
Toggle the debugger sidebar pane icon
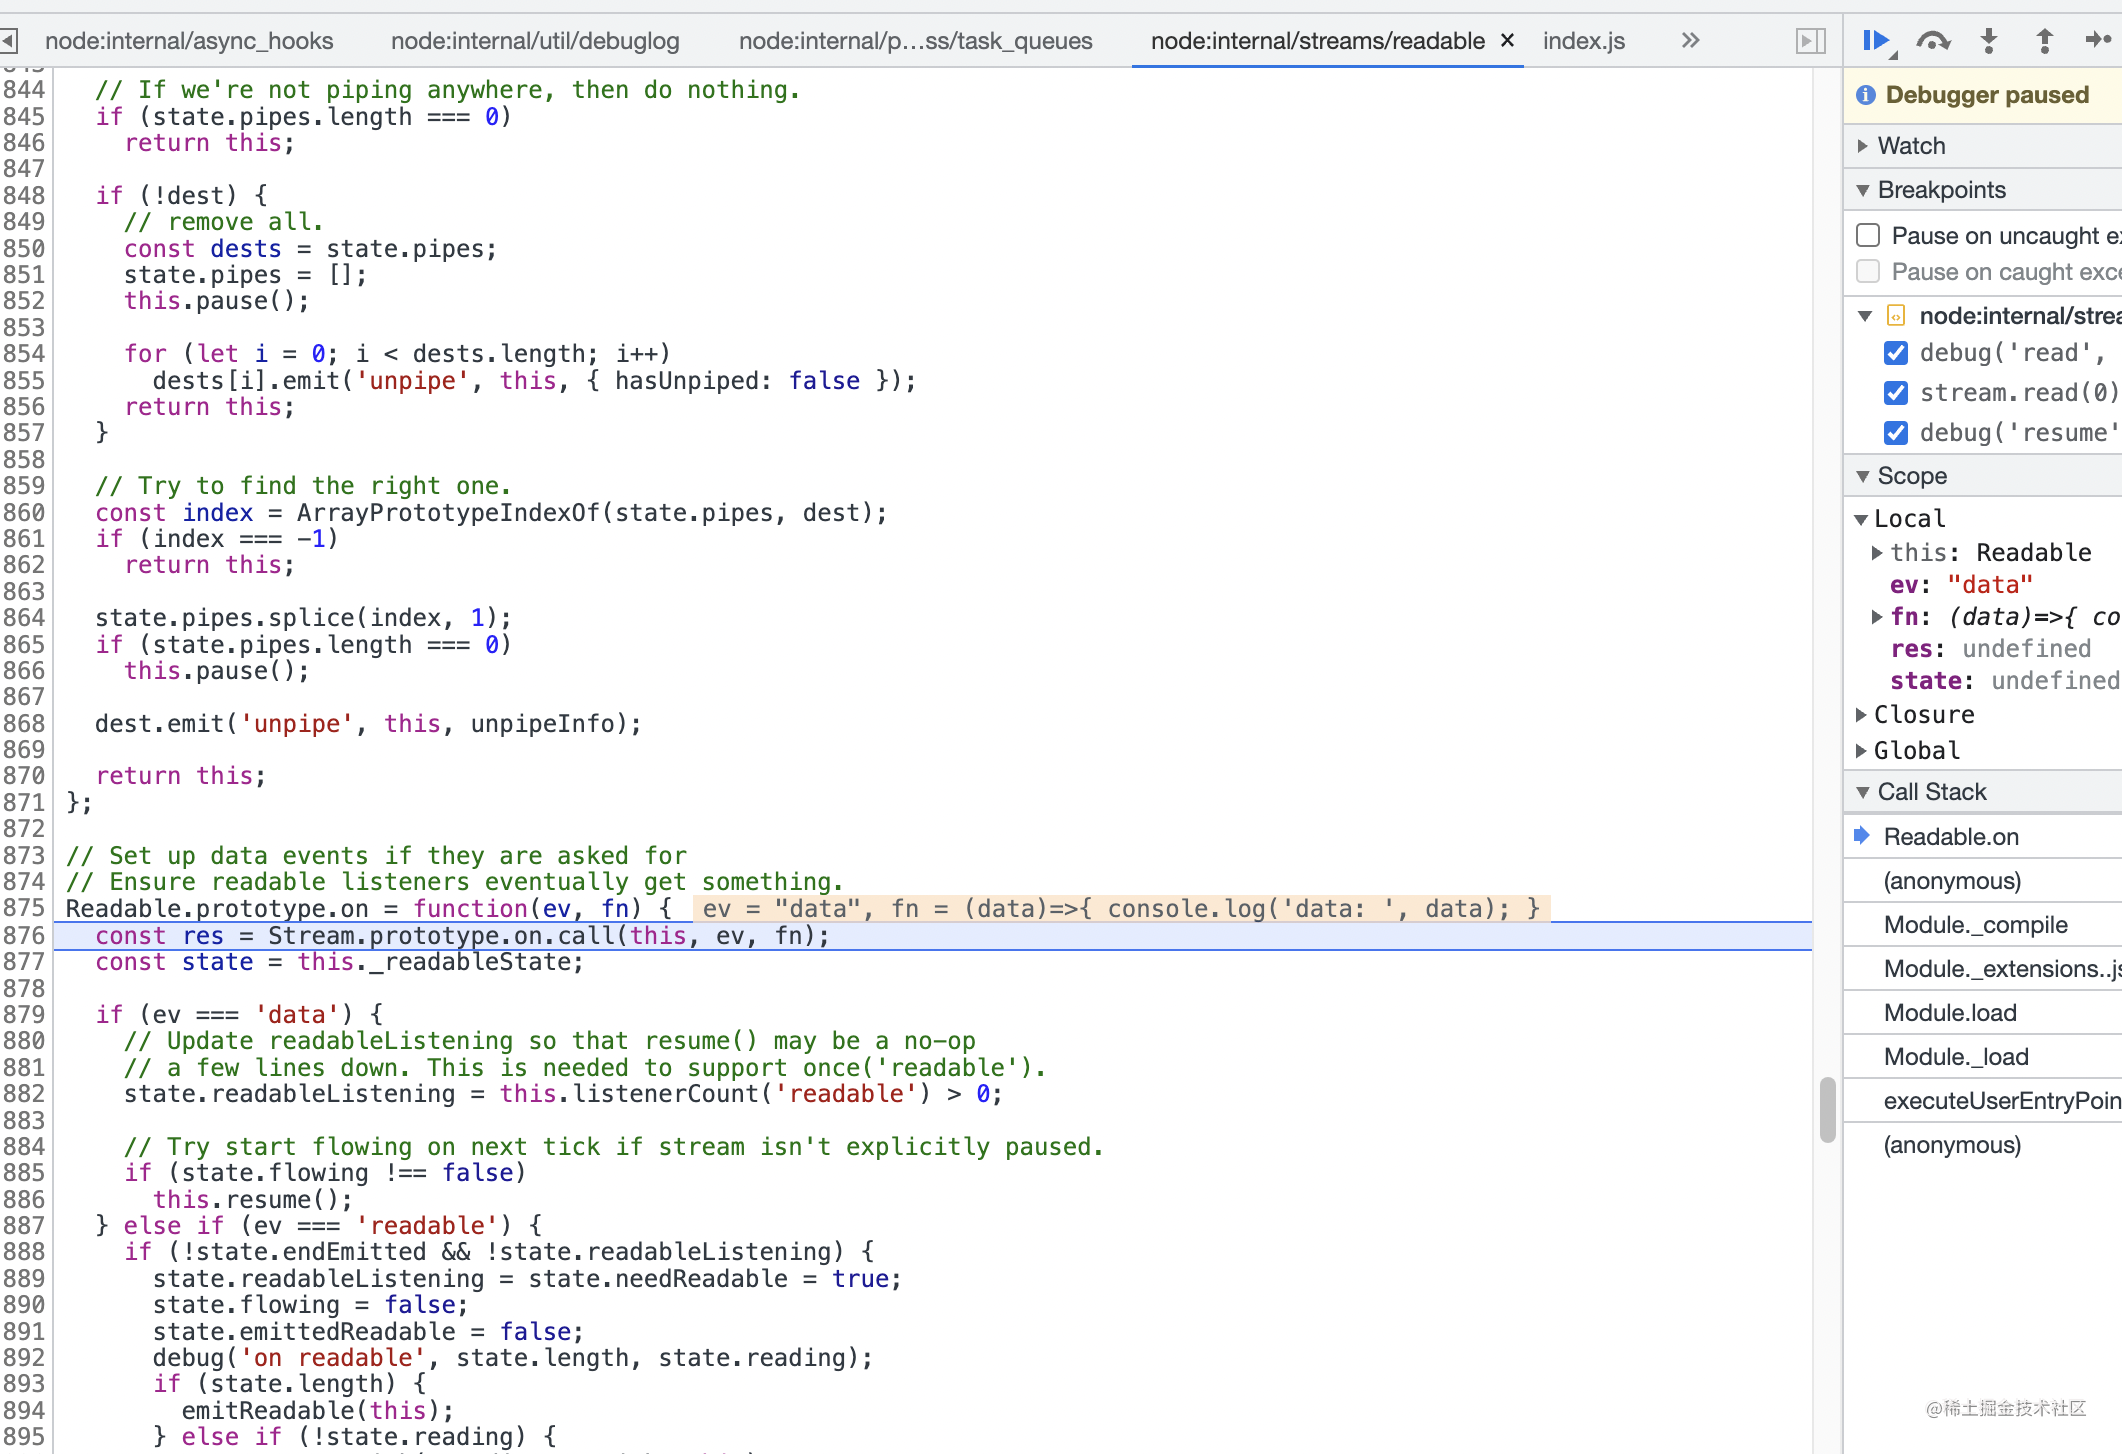[1810, 41]
